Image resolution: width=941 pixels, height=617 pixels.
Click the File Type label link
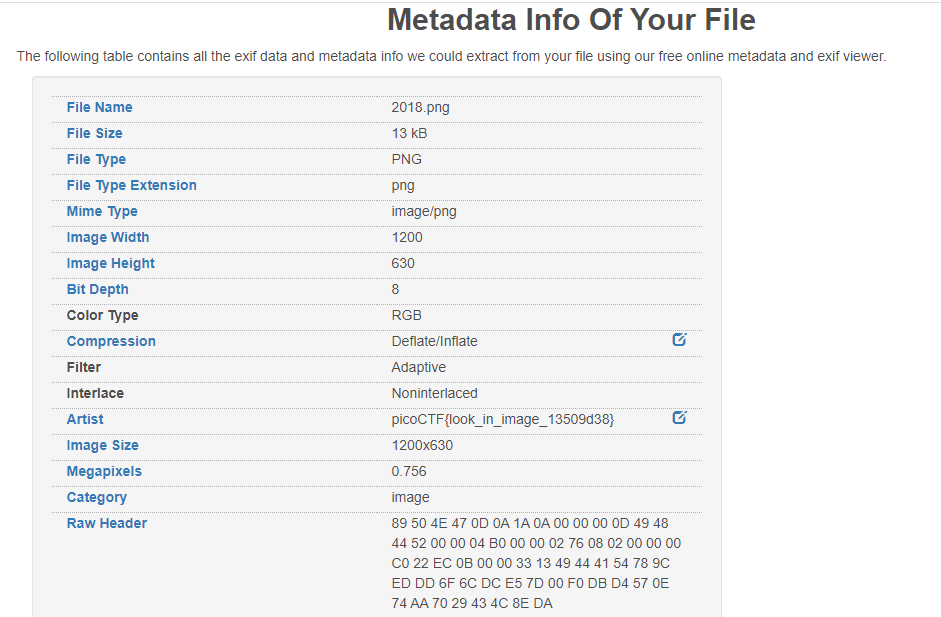click(x=96, y=160)
